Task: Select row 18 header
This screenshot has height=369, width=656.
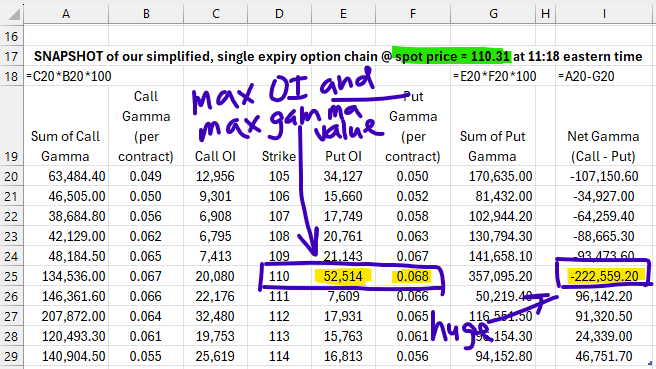Action: (x=12, y=77)
